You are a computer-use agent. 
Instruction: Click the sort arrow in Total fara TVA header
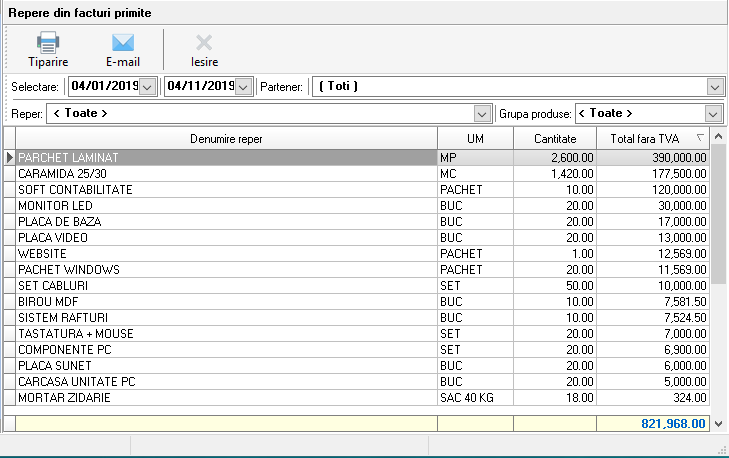(x=700, y=138)
